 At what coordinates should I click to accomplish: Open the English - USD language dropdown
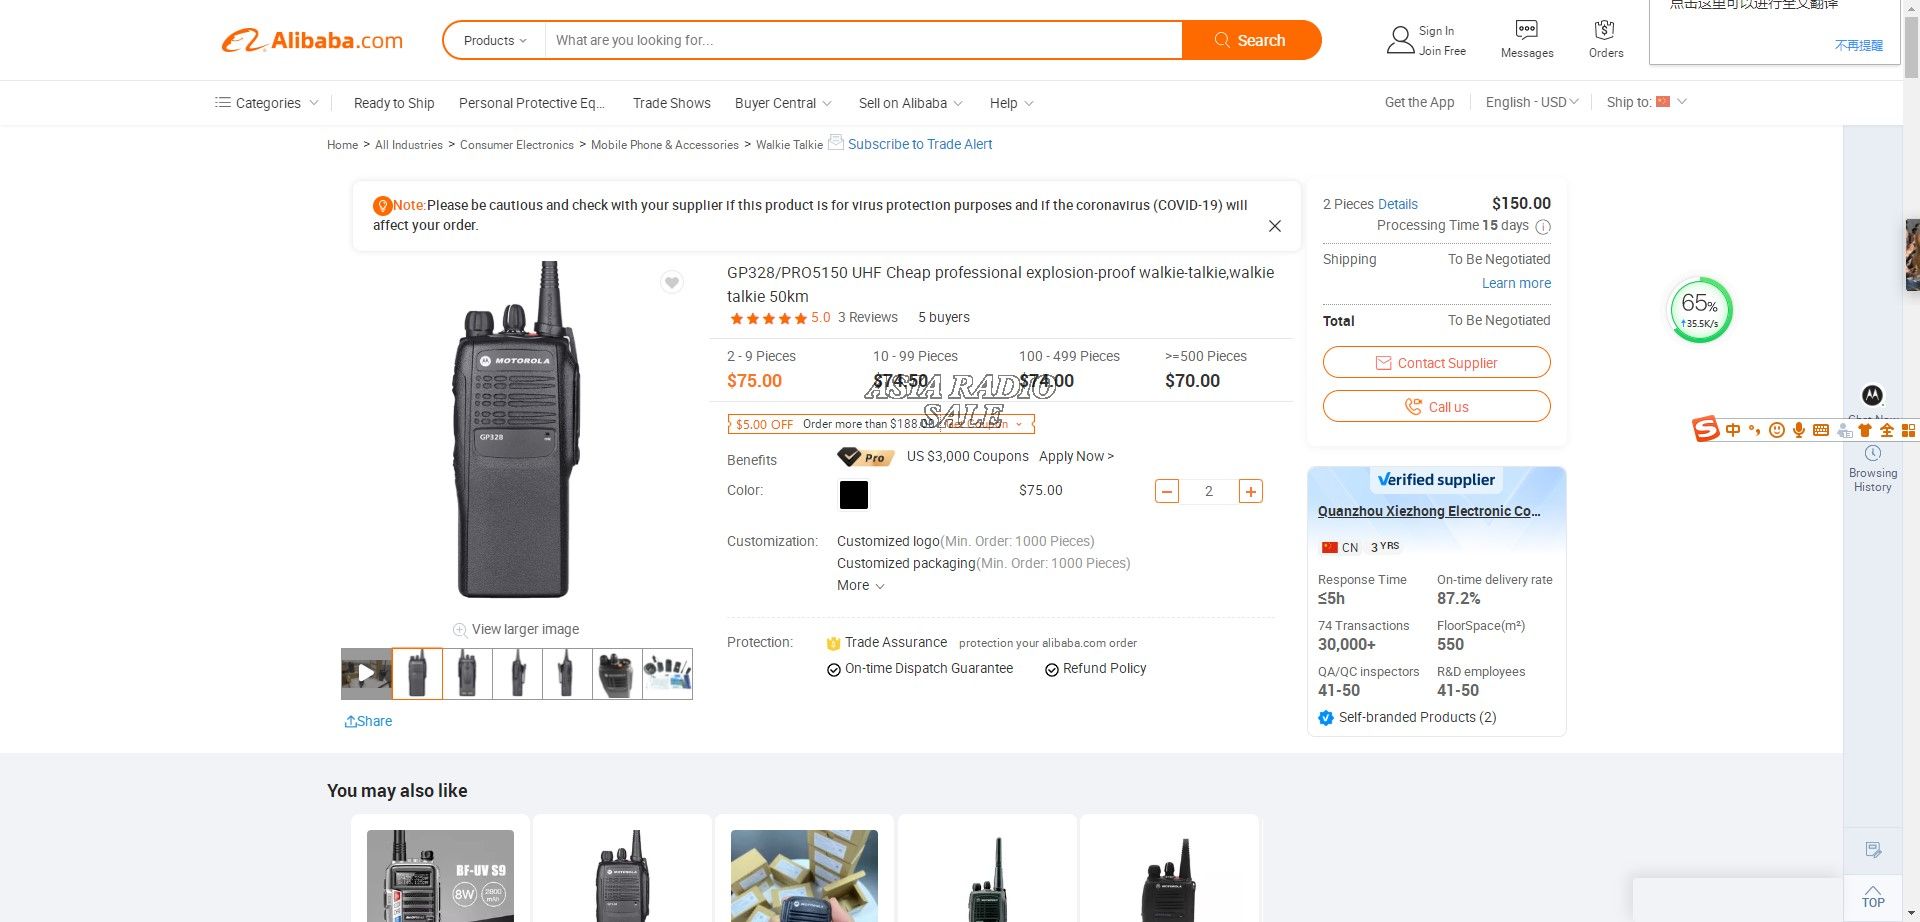pos(1532,102)
